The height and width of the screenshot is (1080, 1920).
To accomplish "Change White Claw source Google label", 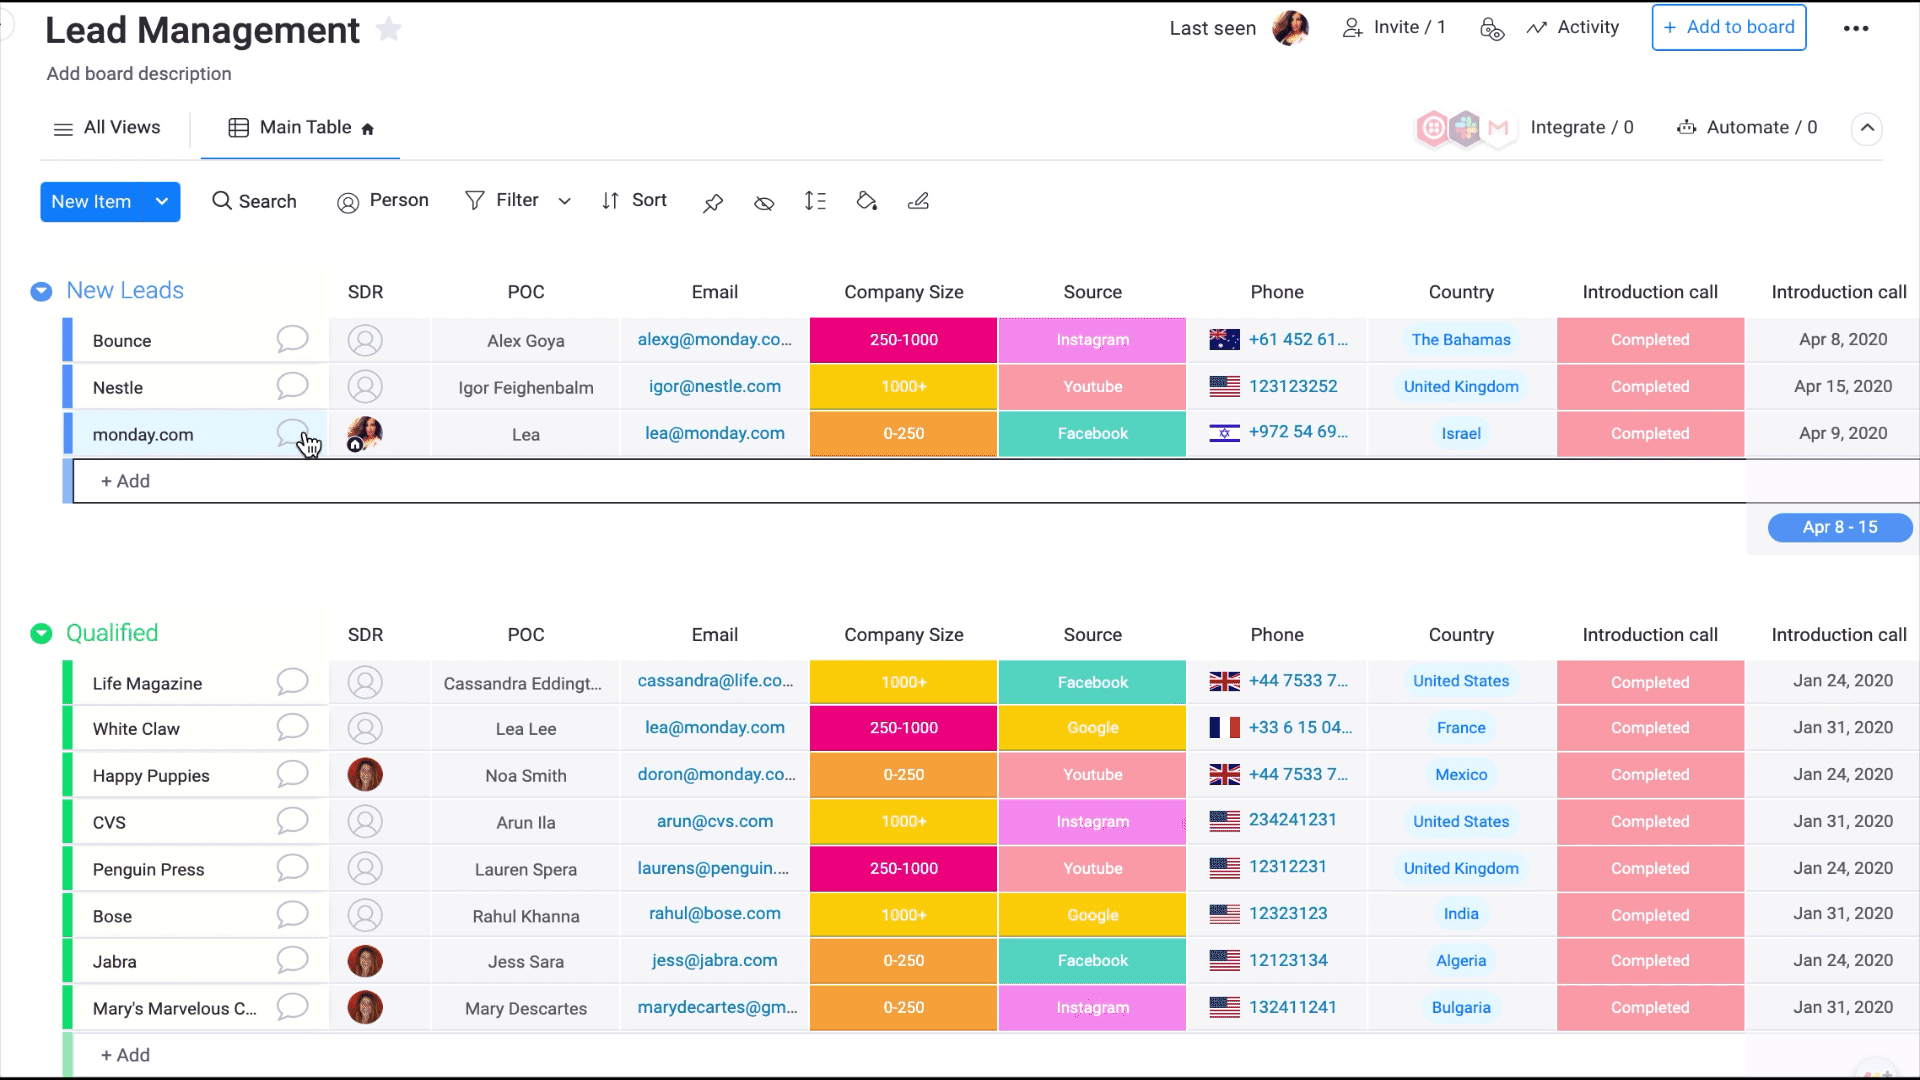I will [x=1092, y=728].
